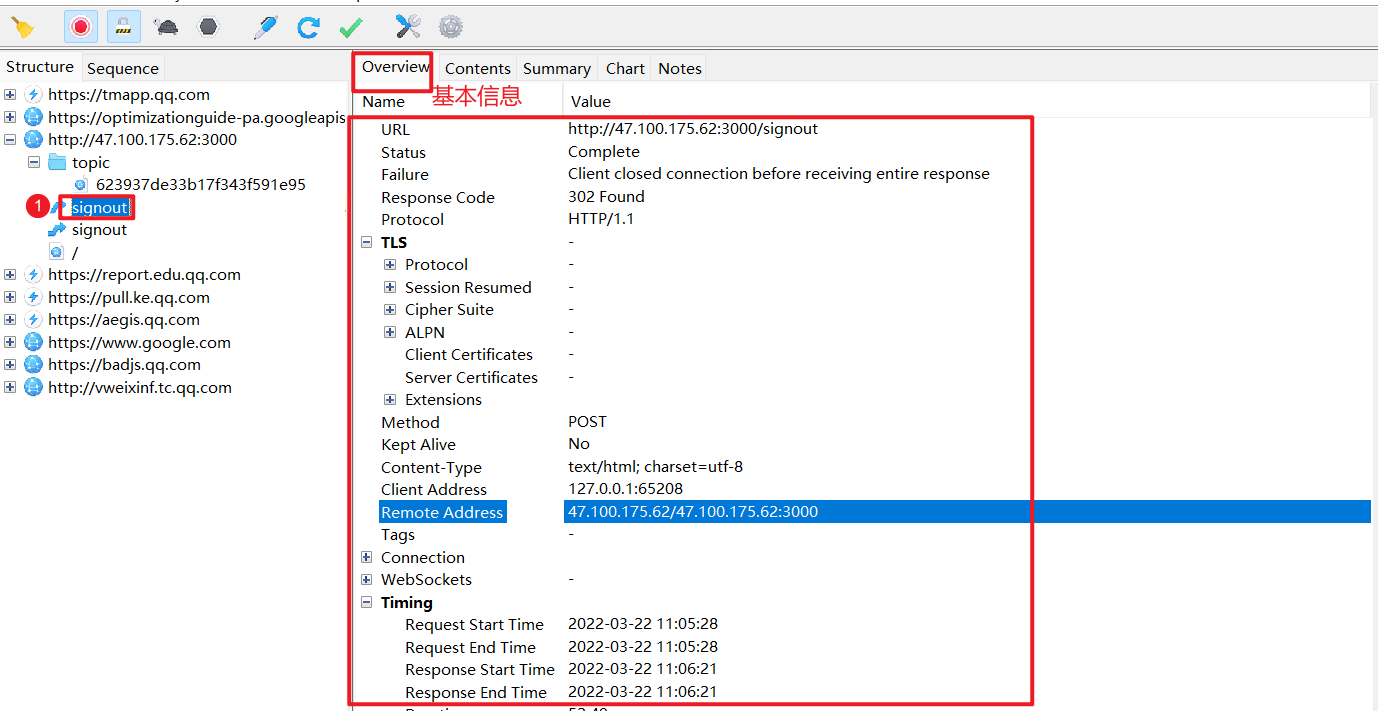Expand the TLS Protocol row
The image size is (1378, 711).
(x=390, y=265)
